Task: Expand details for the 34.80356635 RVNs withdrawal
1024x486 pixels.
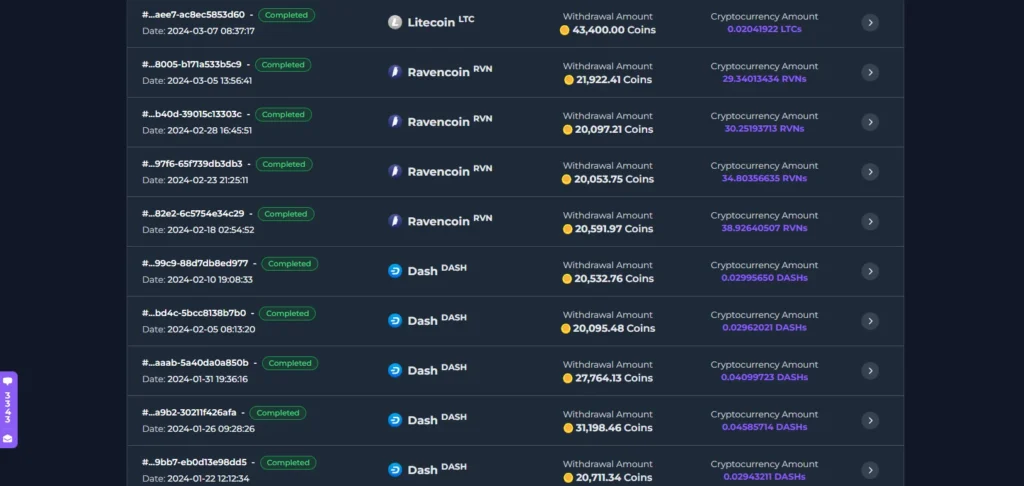Action: coord(869,171)
